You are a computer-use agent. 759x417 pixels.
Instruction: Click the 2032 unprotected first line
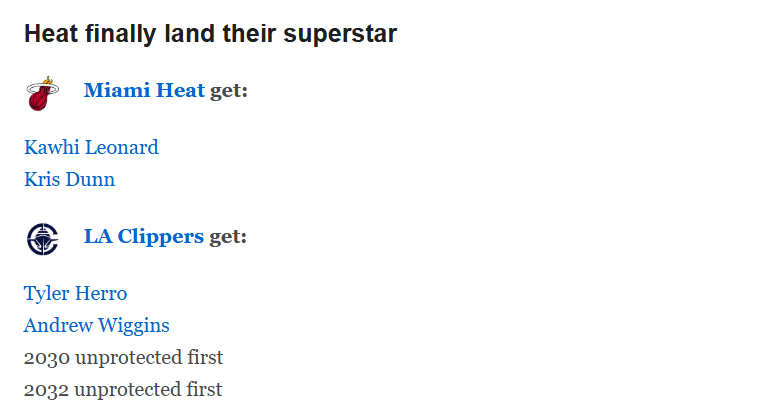click(x=123, y=389)
